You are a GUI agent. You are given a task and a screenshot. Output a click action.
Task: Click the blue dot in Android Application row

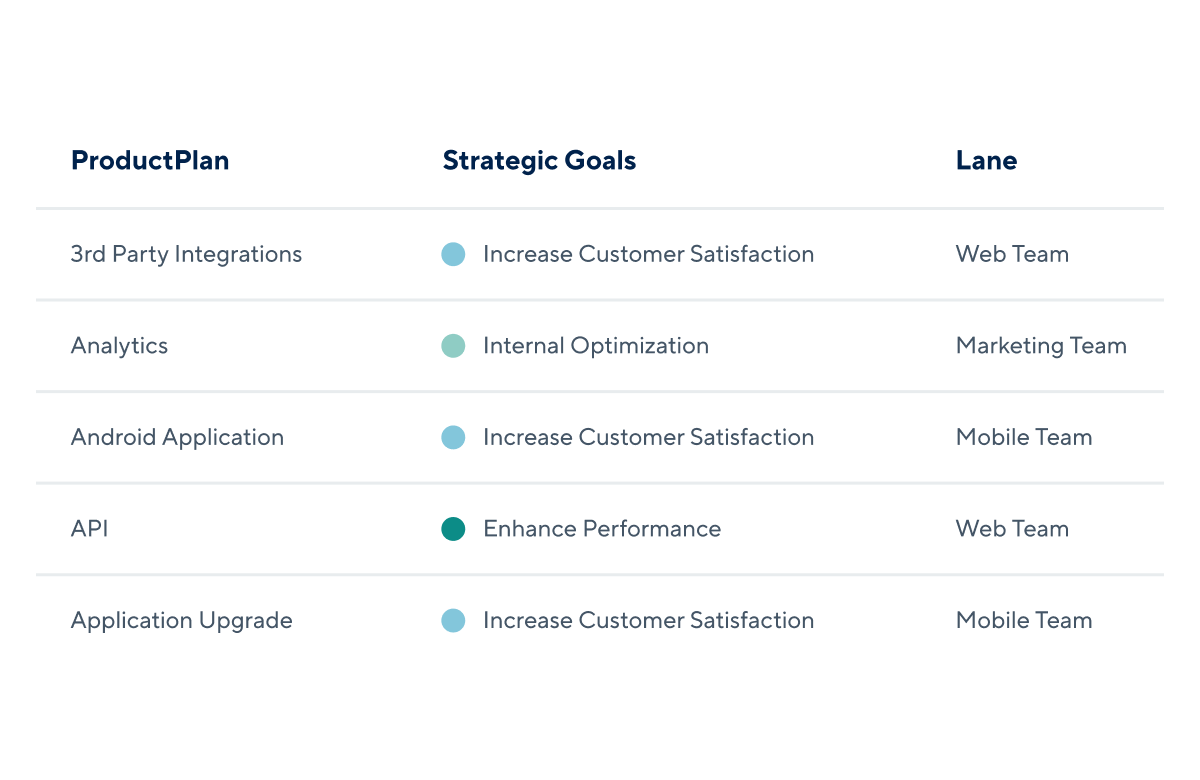click(x=453, y=437)
